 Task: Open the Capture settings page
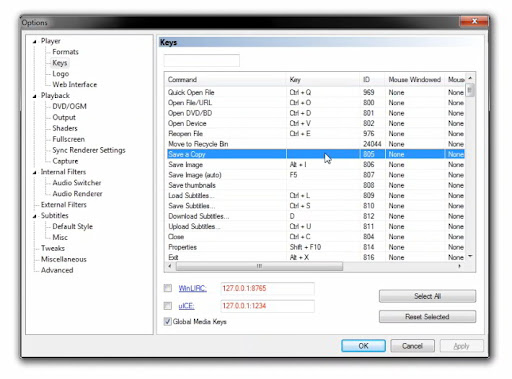coord(65,161)
